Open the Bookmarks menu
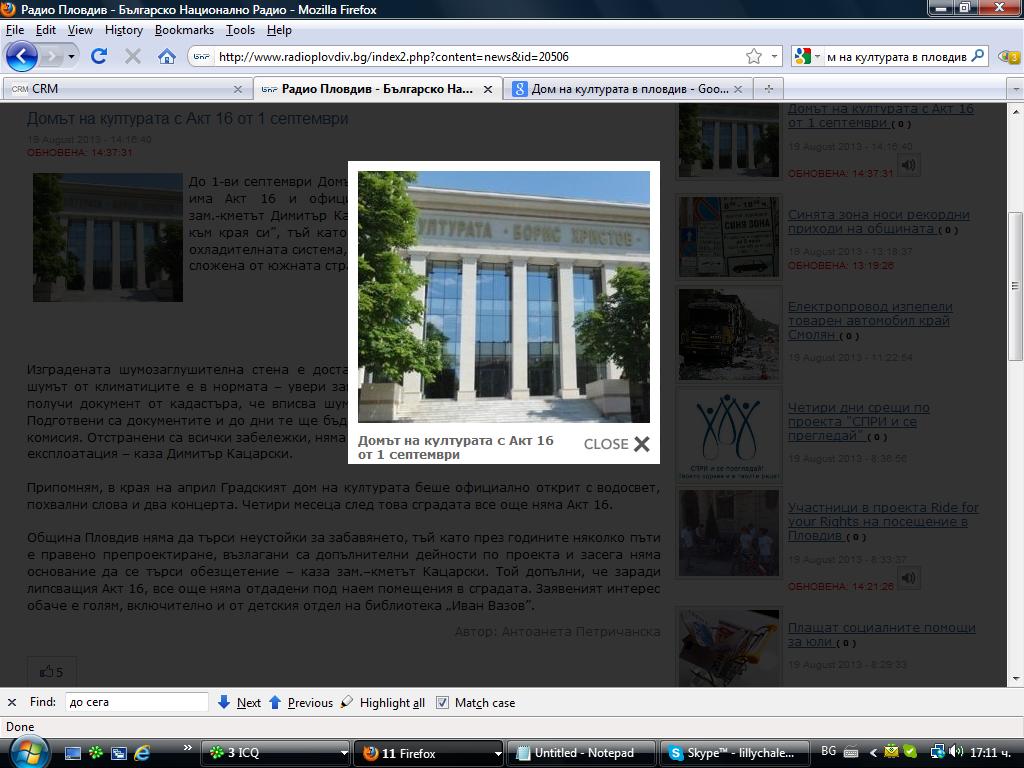The height and width of the screenshot is (768, 1024). pos(184,30)
